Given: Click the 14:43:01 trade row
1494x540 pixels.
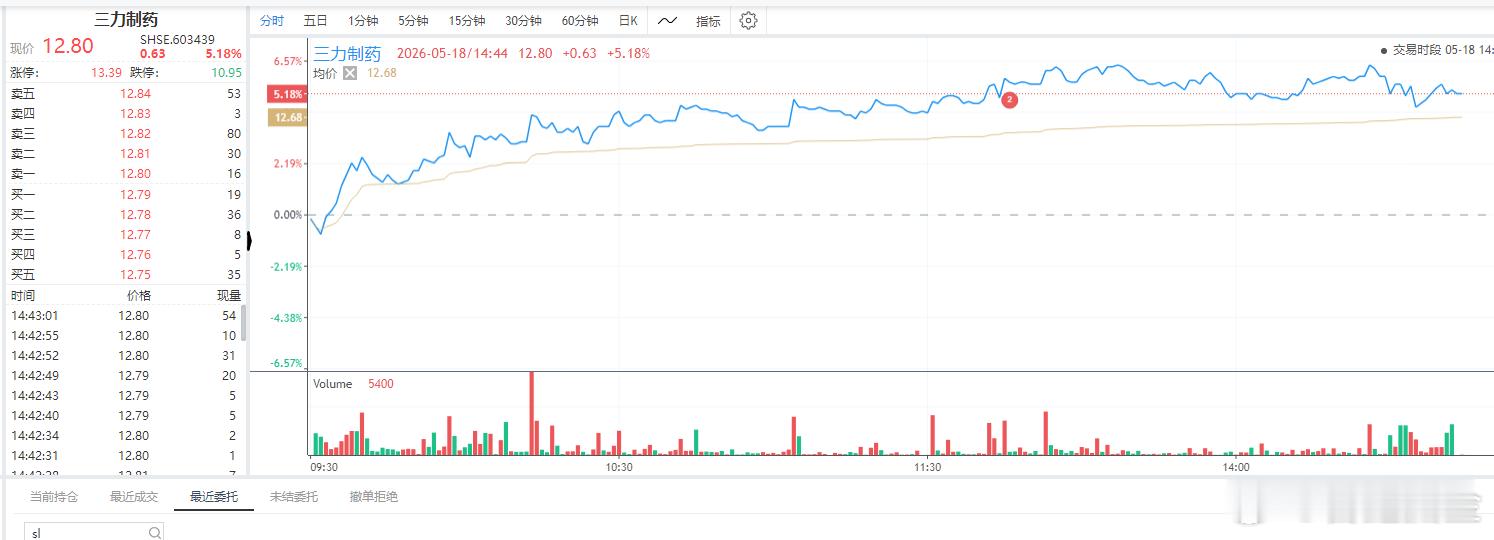Looking at the screenshot, I should tap(124, 315).
